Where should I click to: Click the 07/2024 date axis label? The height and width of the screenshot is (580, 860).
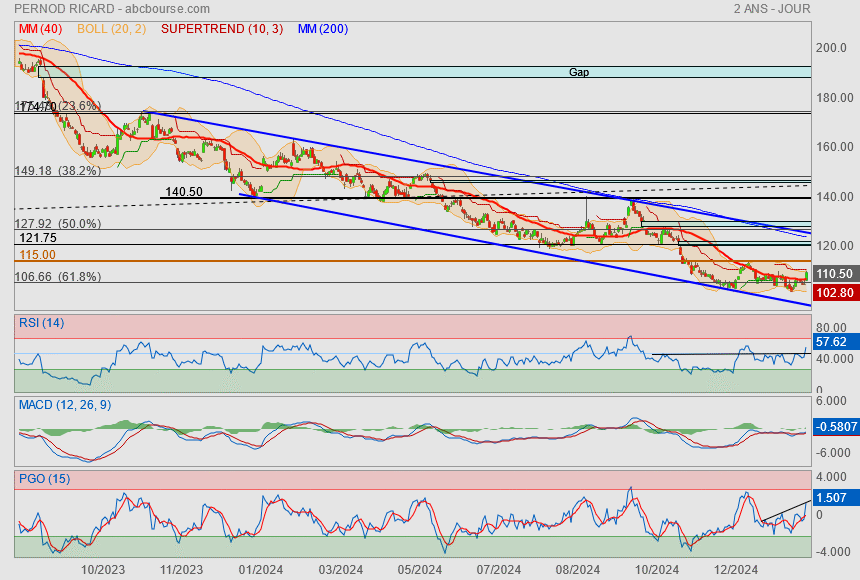point(499,570)
